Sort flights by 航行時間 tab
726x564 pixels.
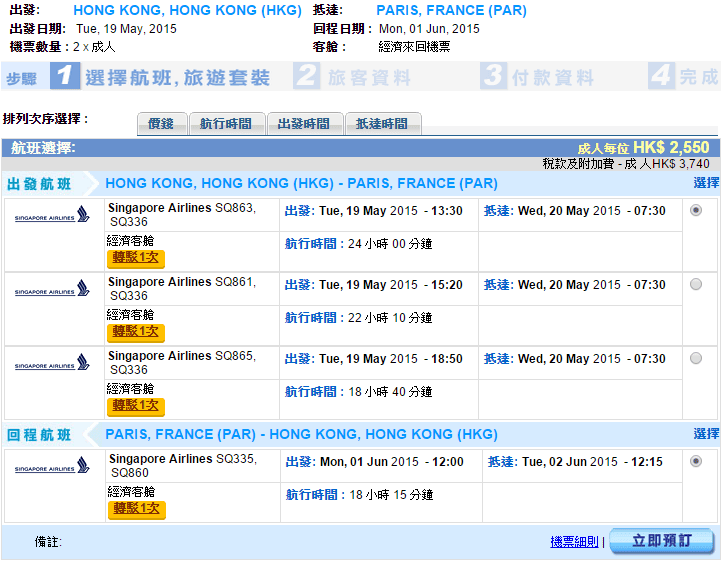[x=226, y=124]
